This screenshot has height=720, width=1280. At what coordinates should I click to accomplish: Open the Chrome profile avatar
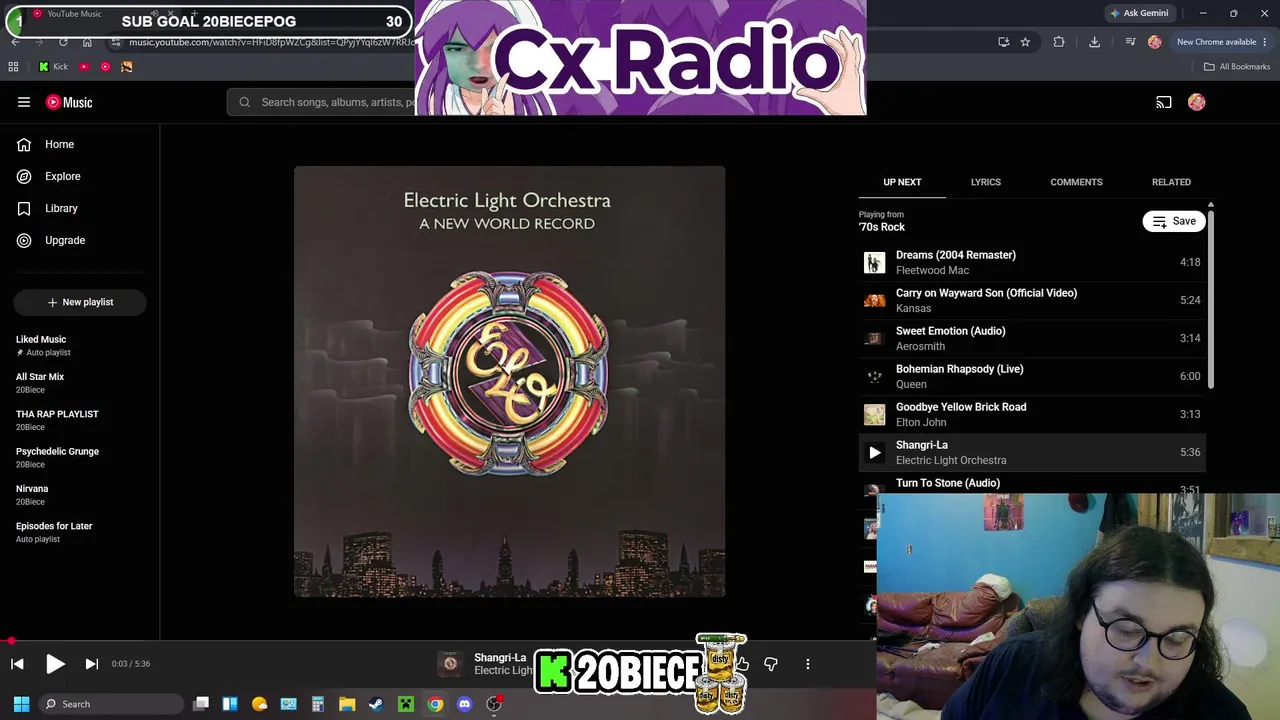pyautogui.click(x=1155, y=42)
